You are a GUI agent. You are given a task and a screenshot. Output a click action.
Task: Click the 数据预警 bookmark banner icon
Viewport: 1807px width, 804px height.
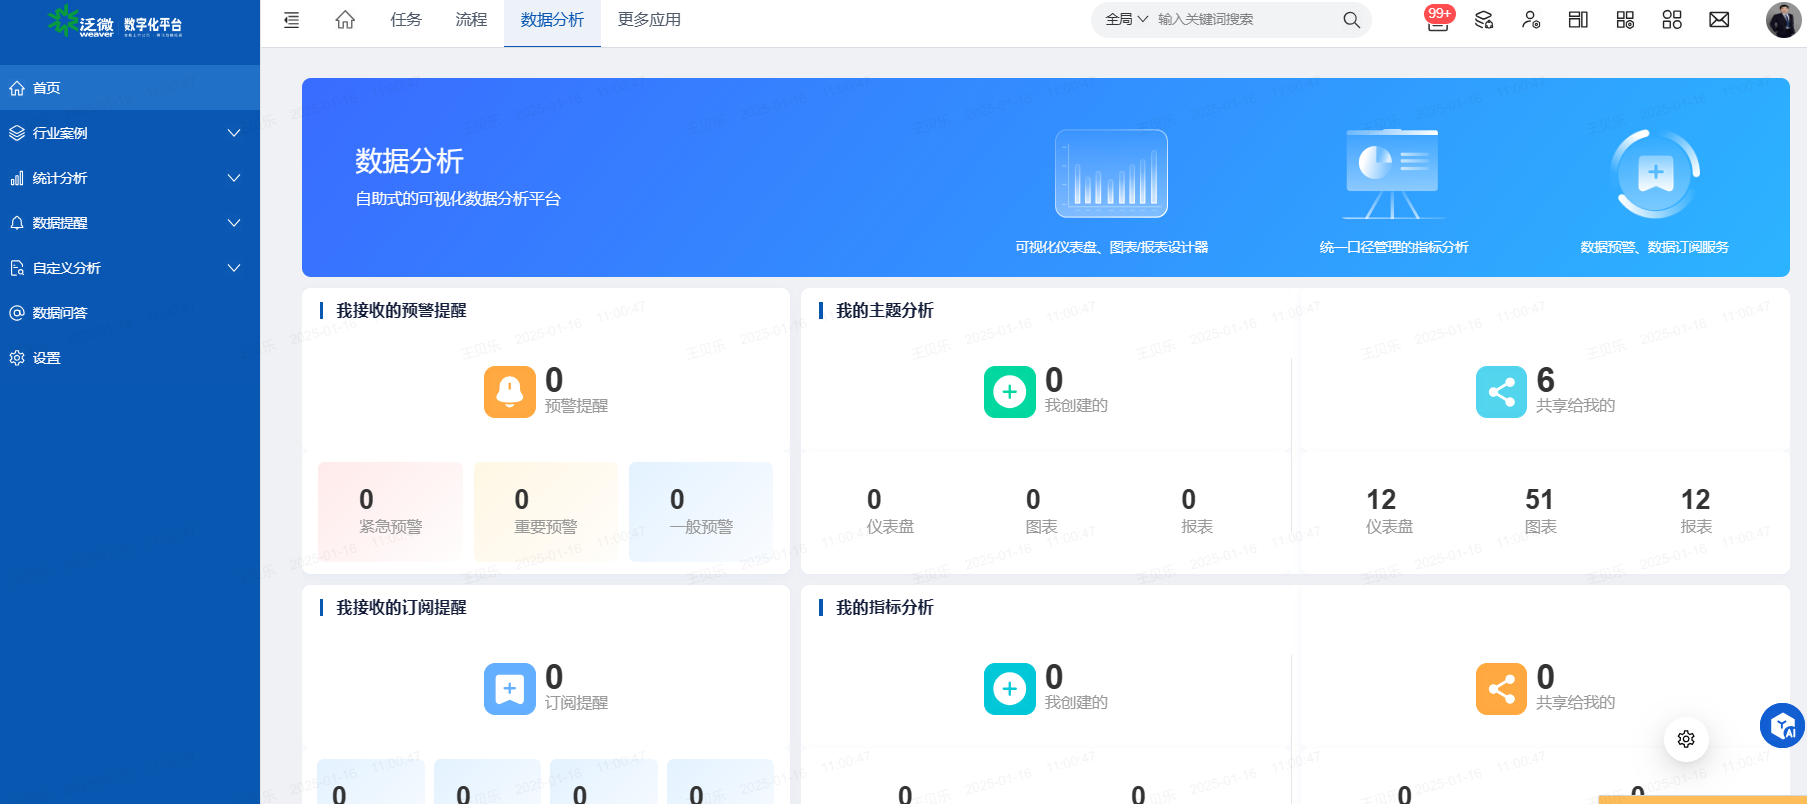(x=1655, y=174)
